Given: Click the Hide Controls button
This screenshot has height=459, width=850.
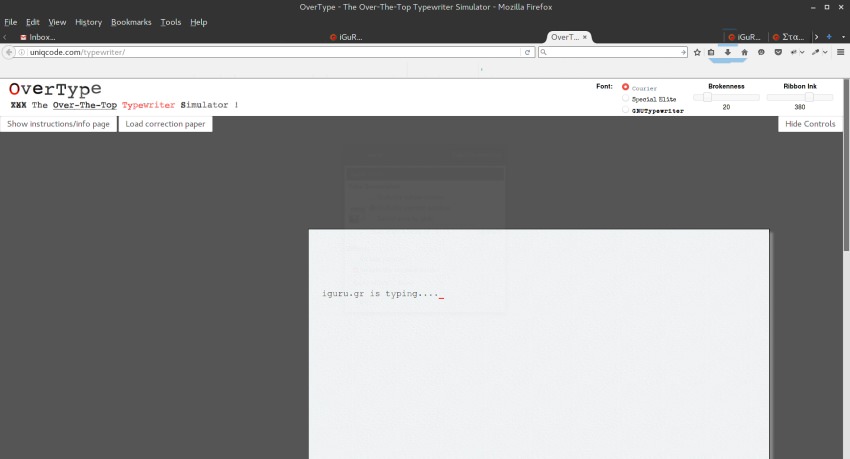Looking at the screenshot, I should (x=810, y=124).
